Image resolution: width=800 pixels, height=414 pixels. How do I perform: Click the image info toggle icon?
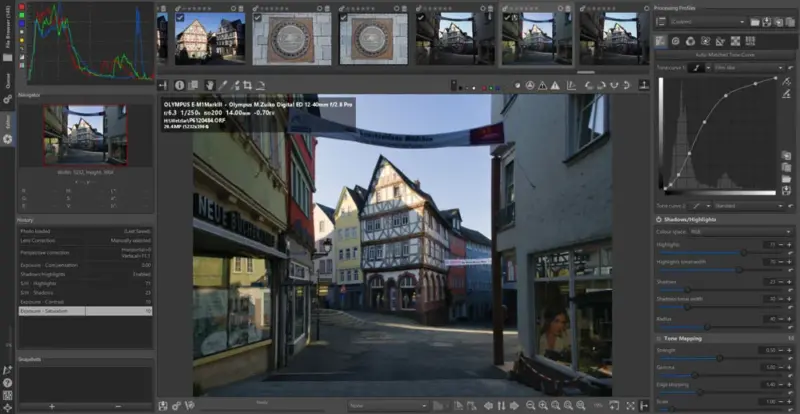[x=180, y=86]
